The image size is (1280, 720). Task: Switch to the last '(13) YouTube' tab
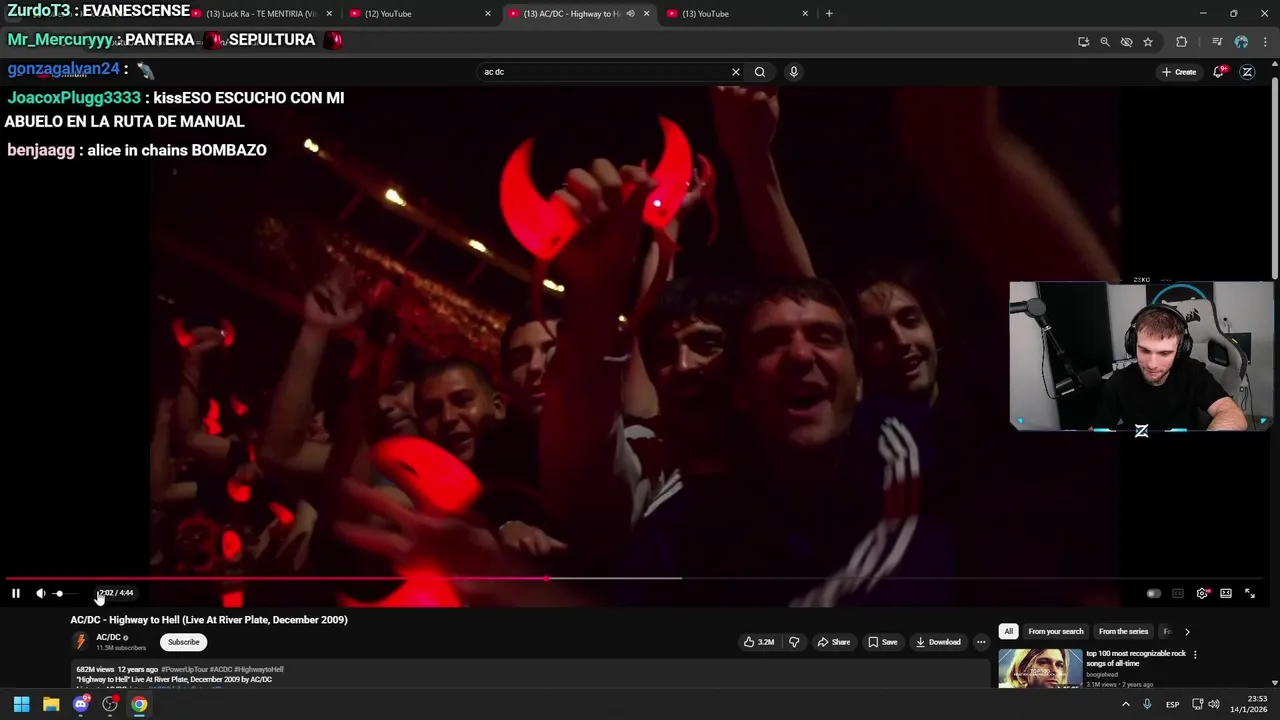[x=736, y=14]
